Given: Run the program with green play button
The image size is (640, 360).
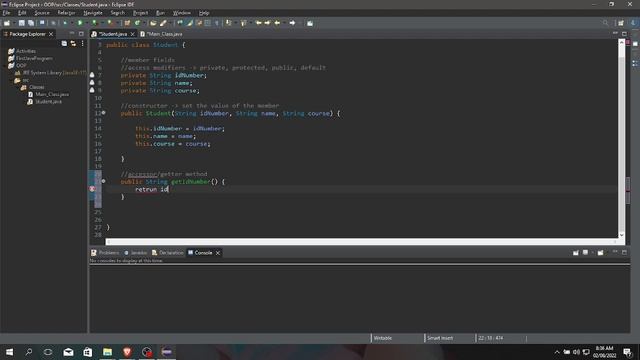Looking at the screenshot, I should tap(80, 23).
